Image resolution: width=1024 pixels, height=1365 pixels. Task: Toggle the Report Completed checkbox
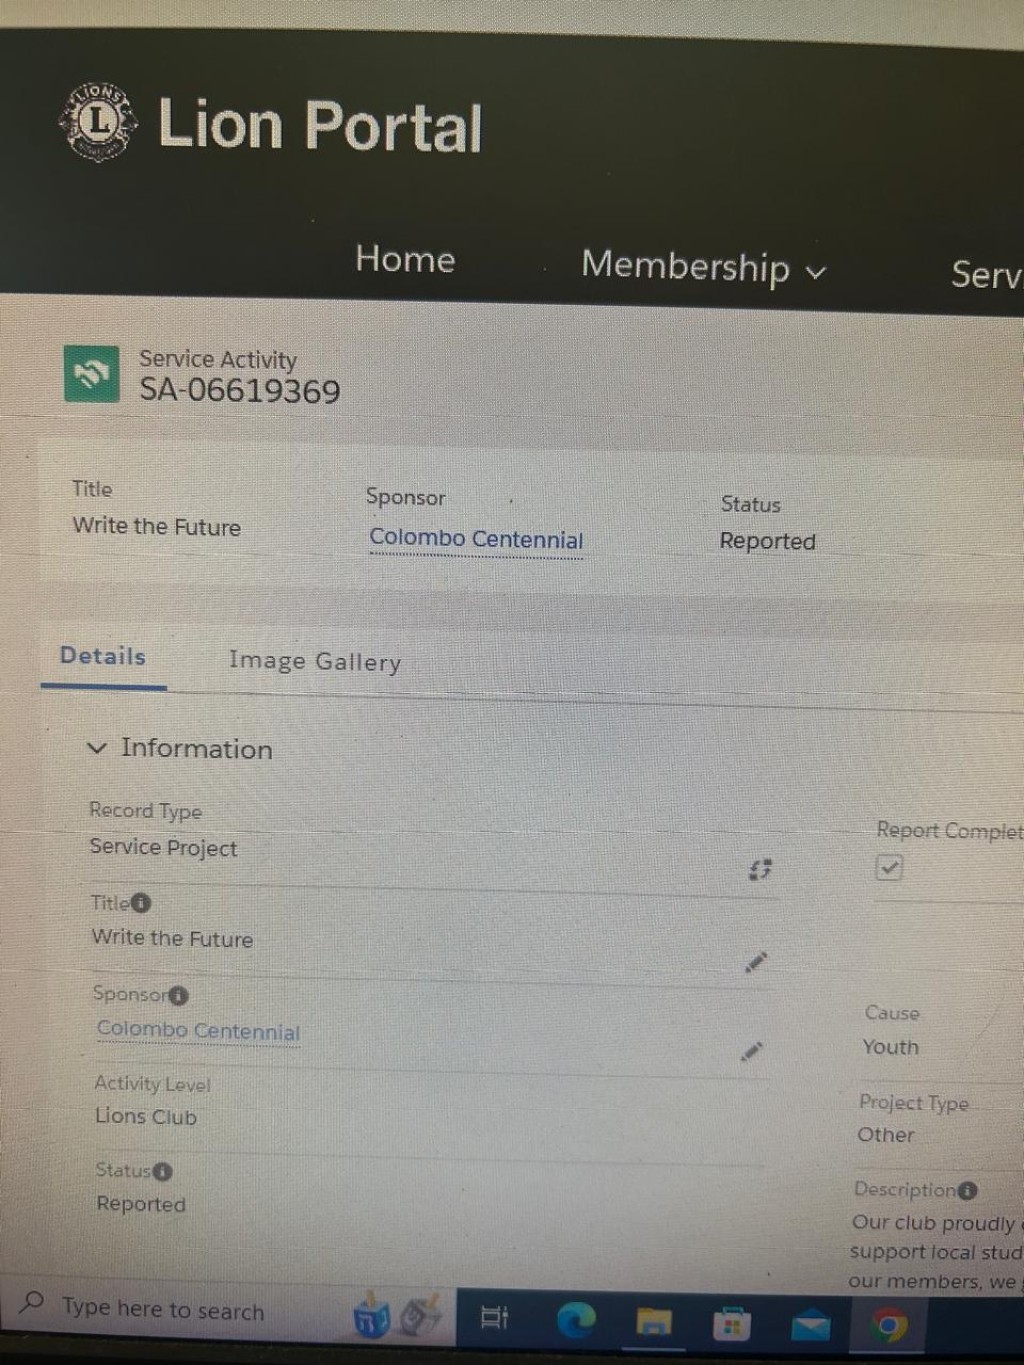(889, 867)
